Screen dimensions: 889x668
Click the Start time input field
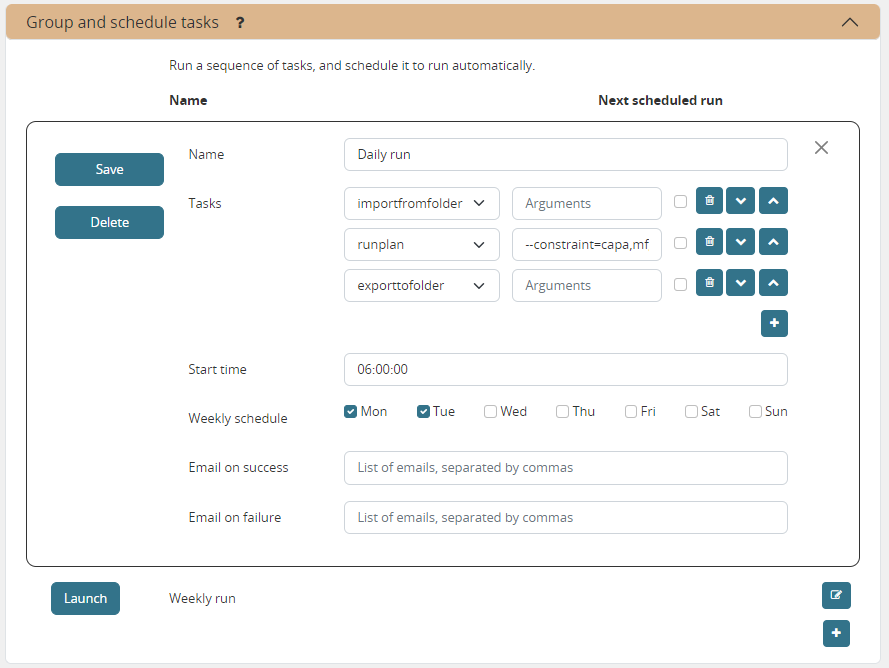565,369
